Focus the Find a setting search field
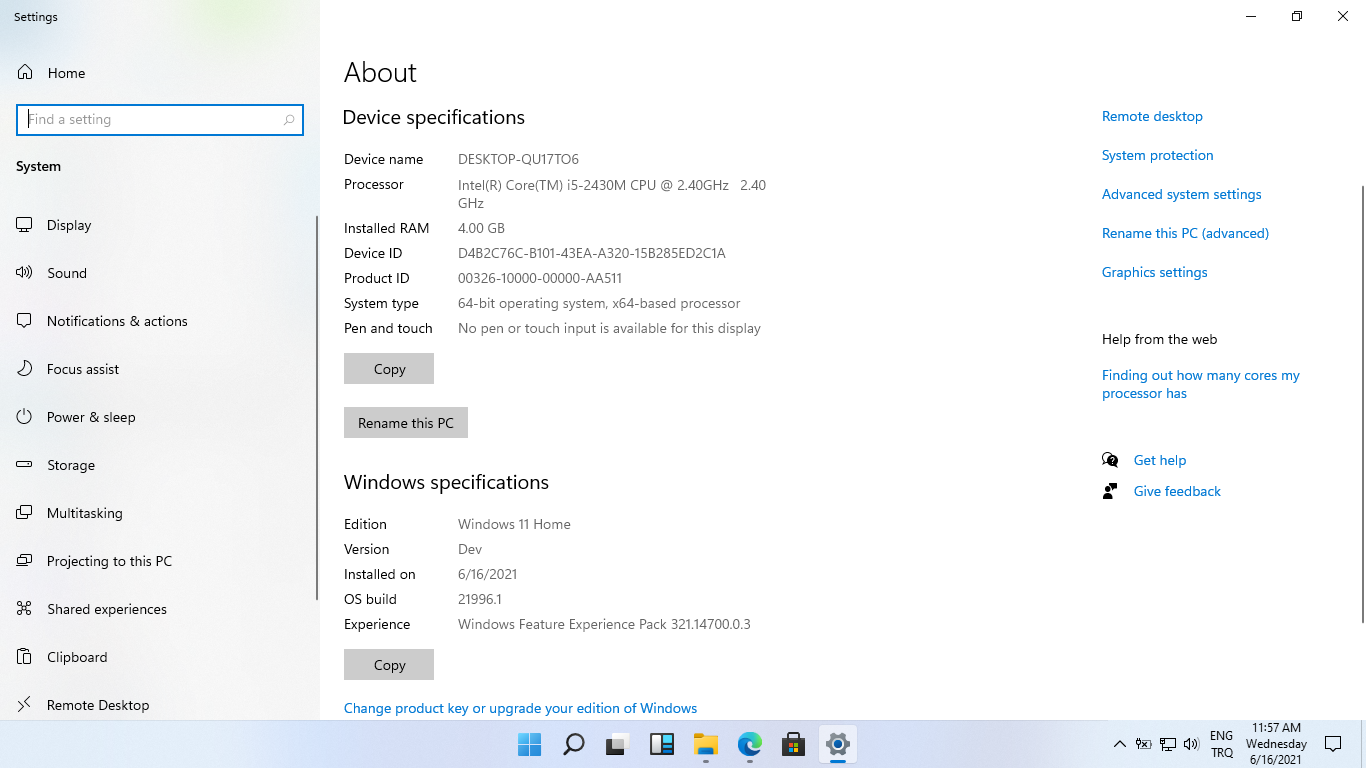 click(x=160, y=120)
